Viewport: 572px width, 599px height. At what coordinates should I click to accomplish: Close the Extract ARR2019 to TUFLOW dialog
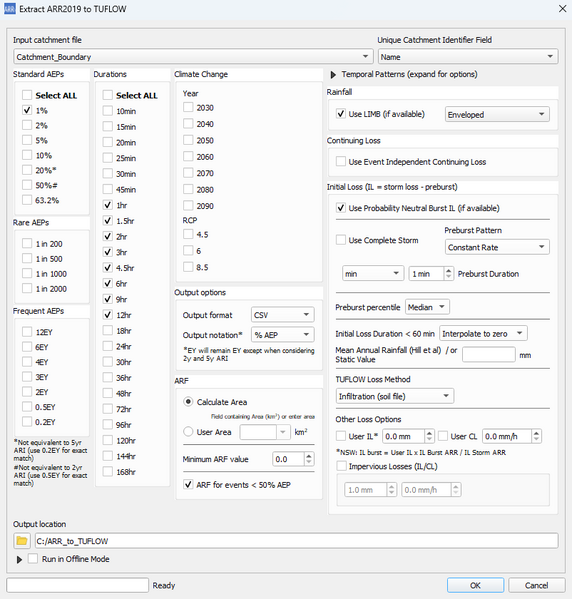(562, 9)
